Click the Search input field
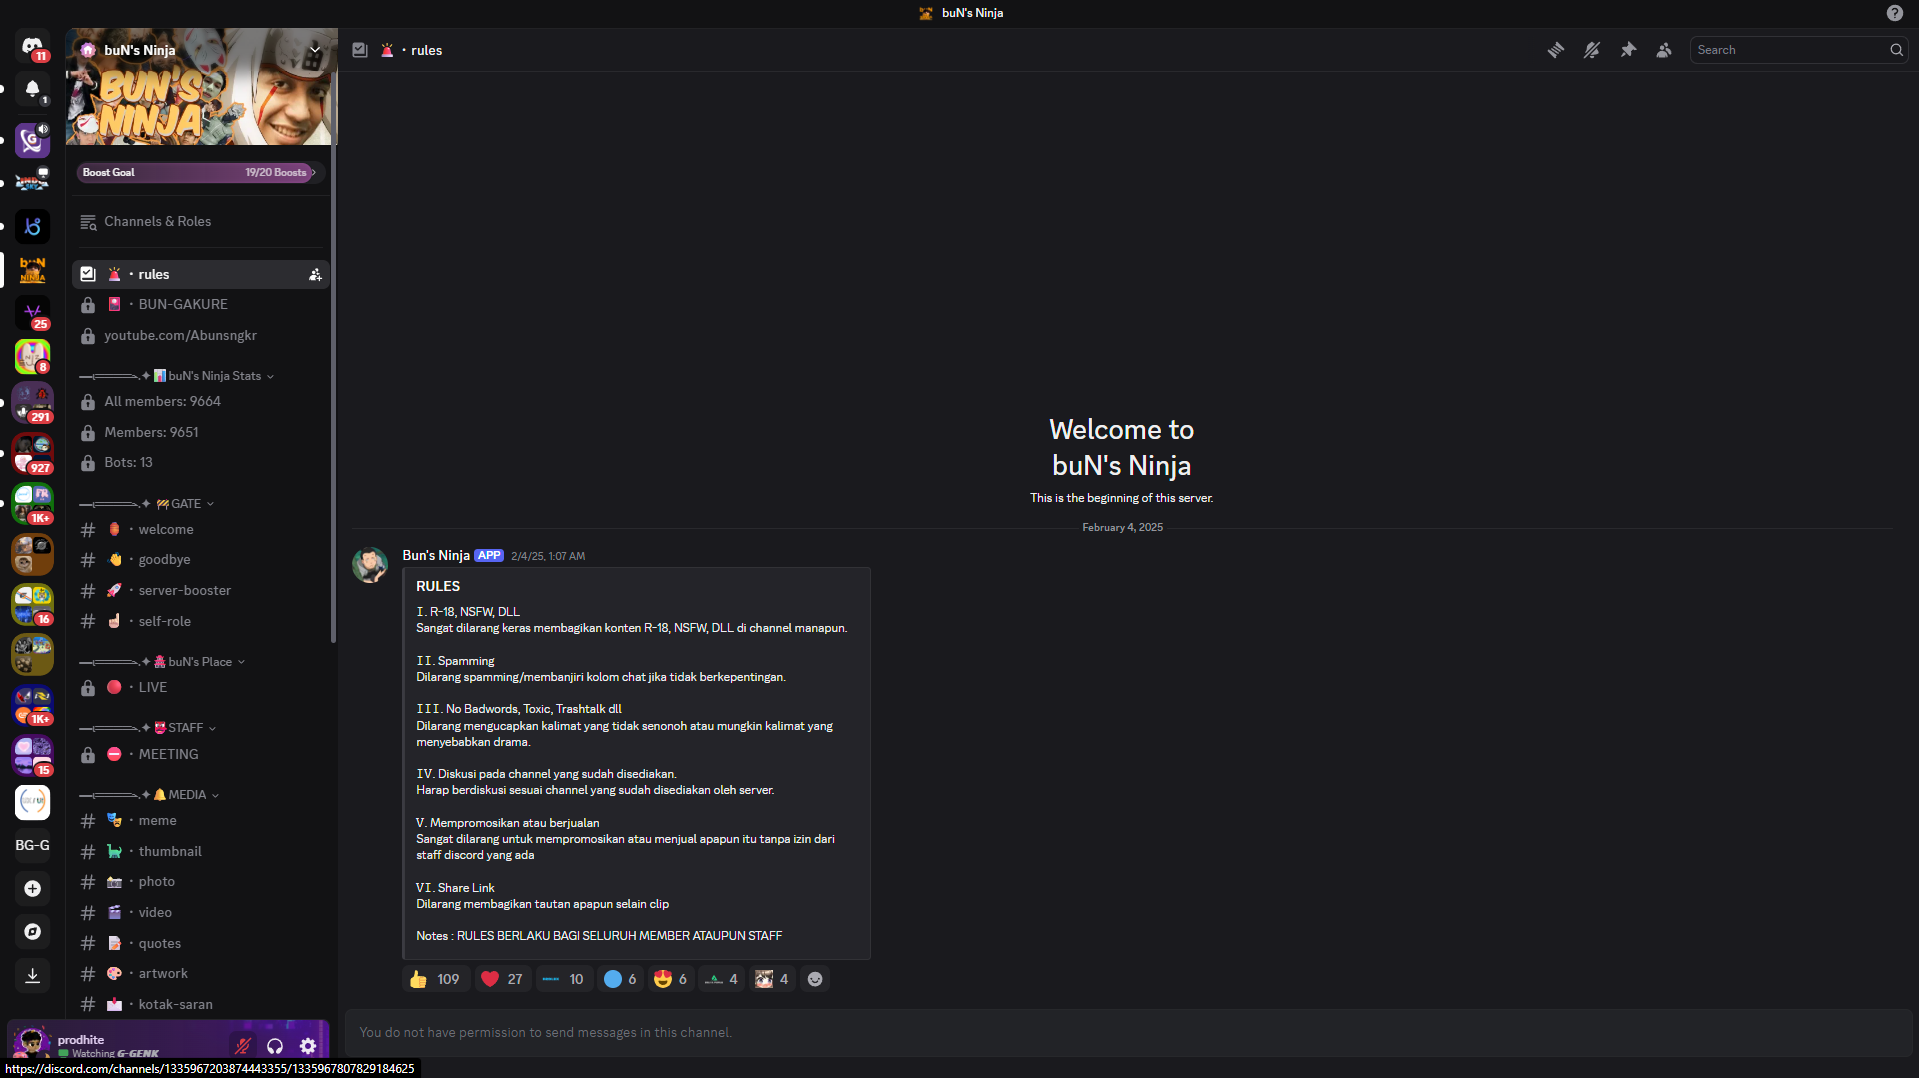Image resolution: width=1919 pixels, height=1078 pixels. (1798, 50)
